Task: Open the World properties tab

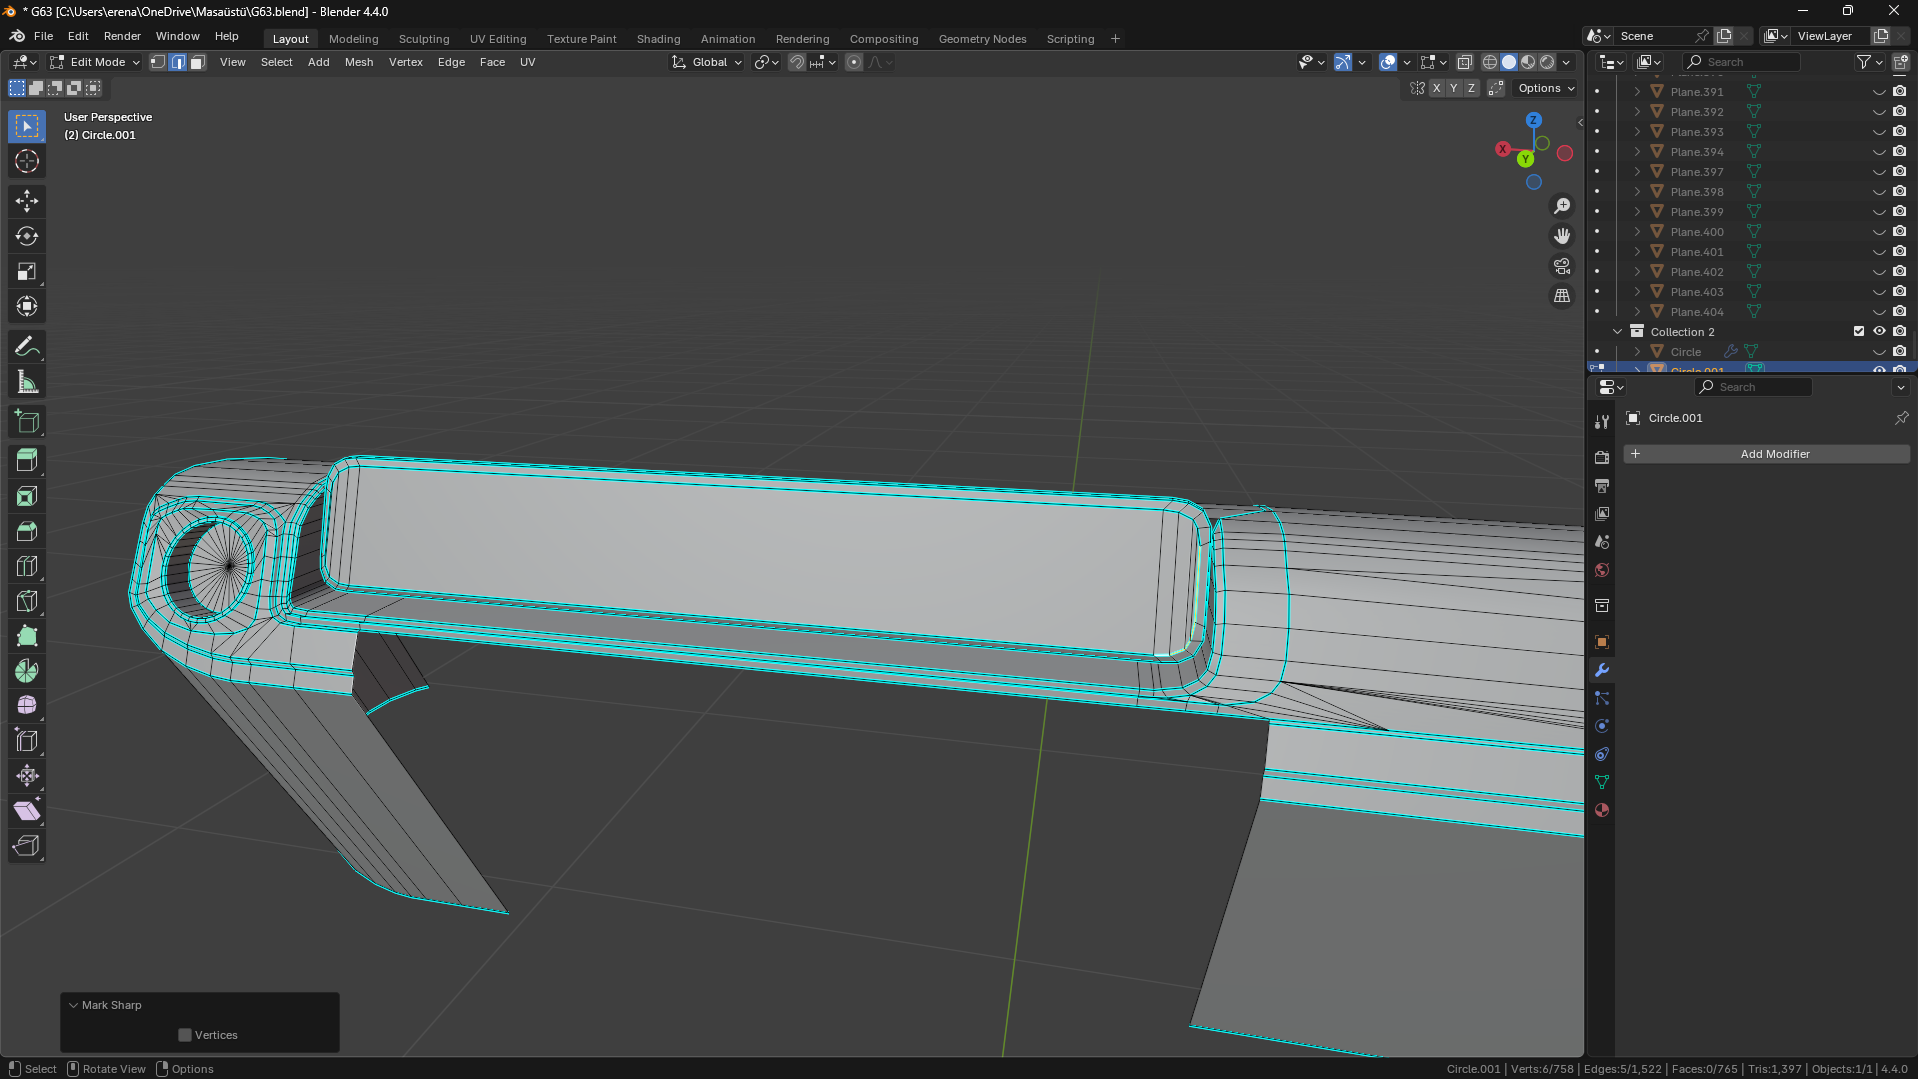Action: coord(1602,570)
